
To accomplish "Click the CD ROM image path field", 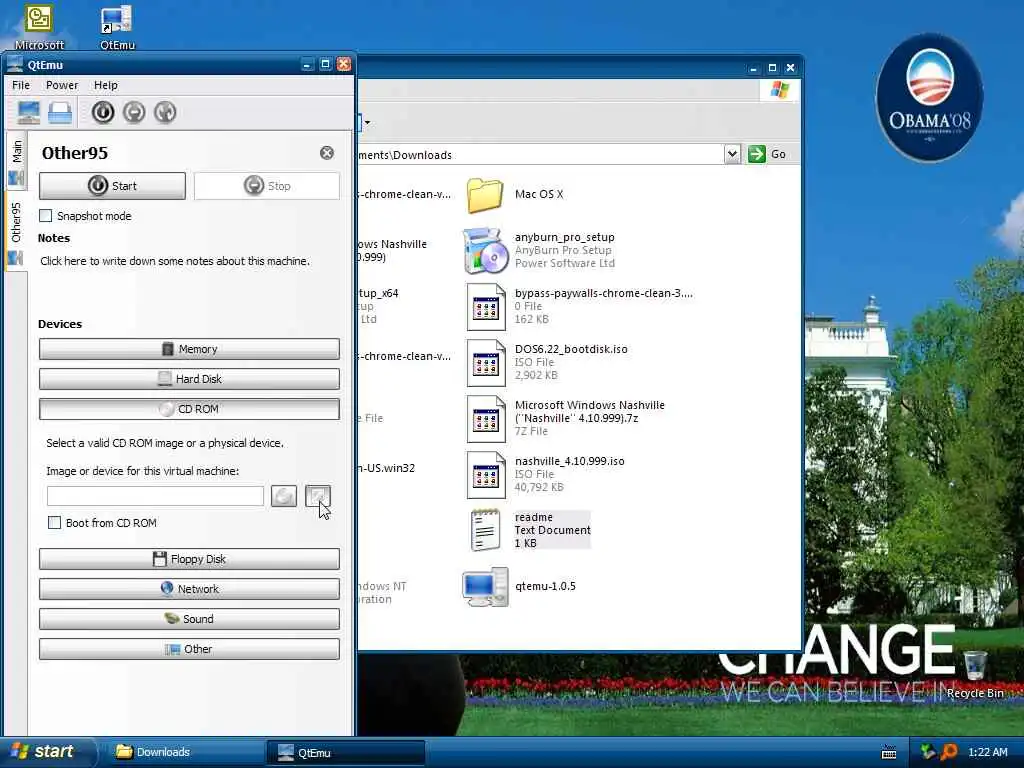I will click(x=155, y=496).
